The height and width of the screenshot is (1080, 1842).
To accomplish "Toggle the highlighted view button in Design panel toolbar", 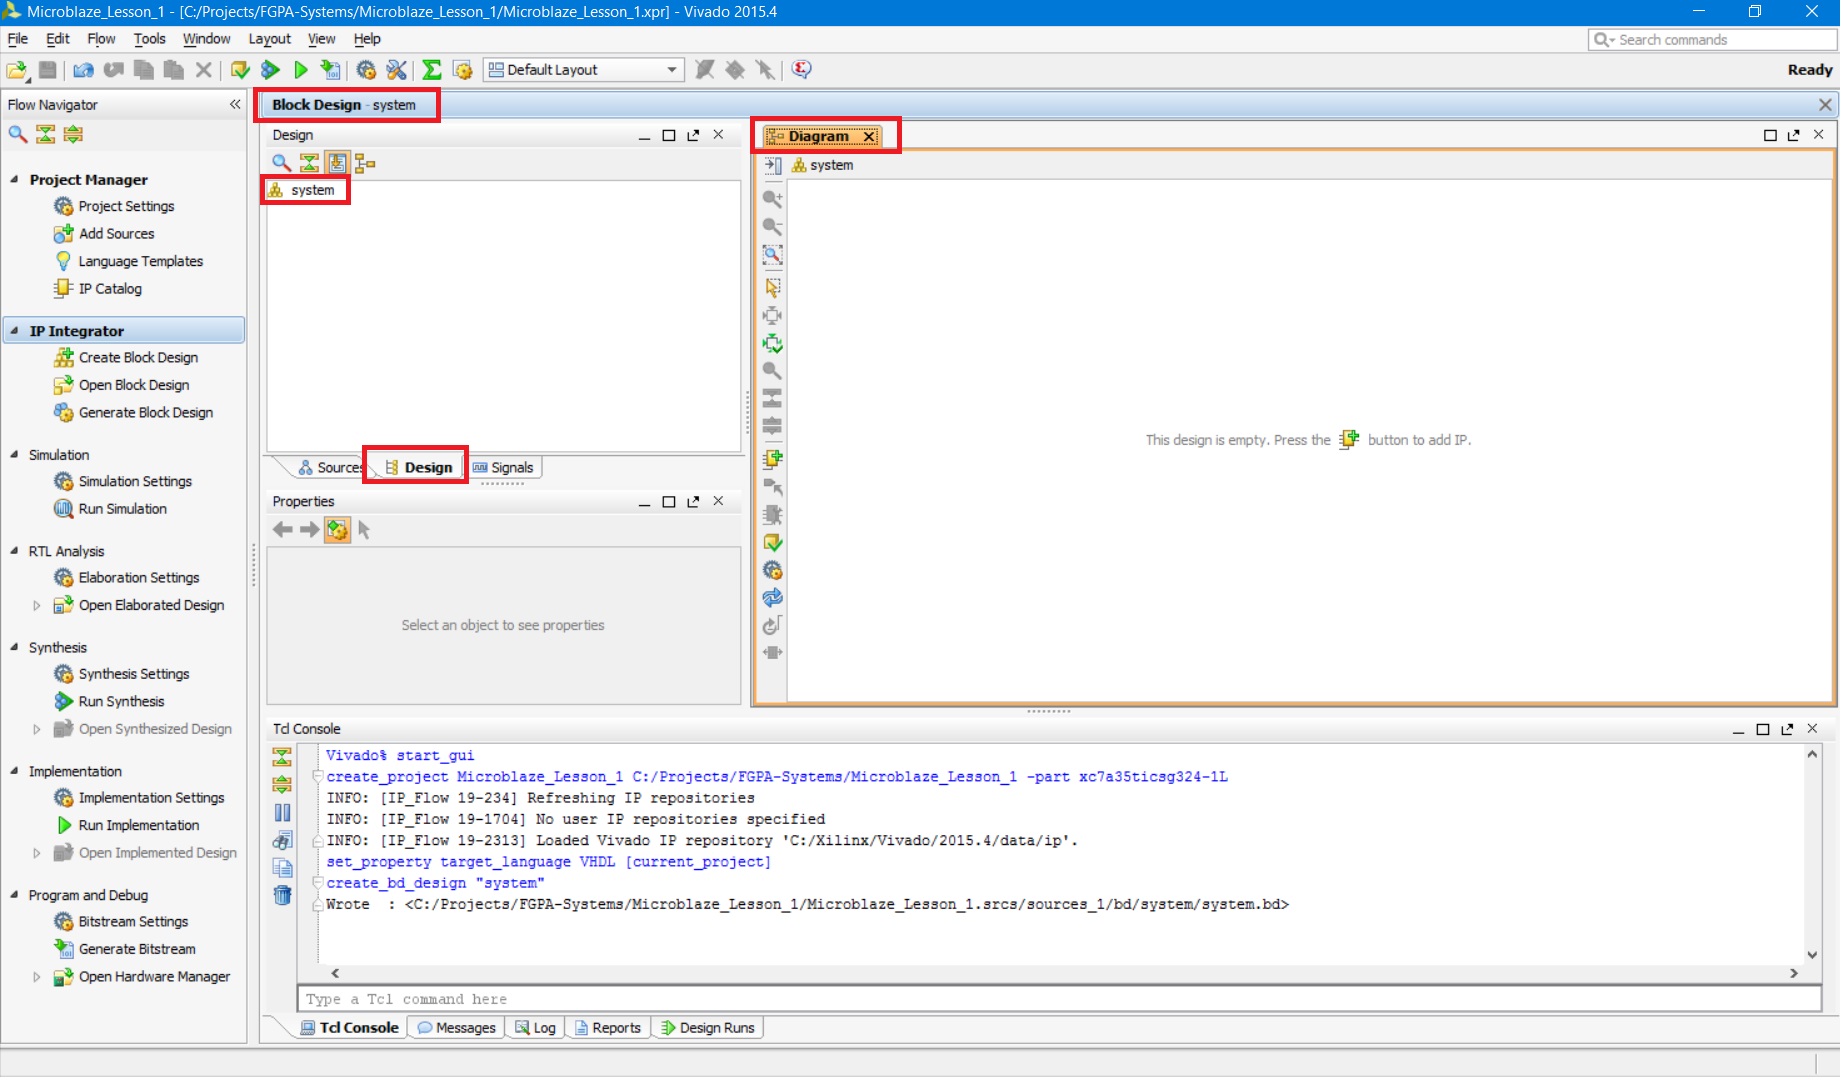I will (x=337, y=163).
